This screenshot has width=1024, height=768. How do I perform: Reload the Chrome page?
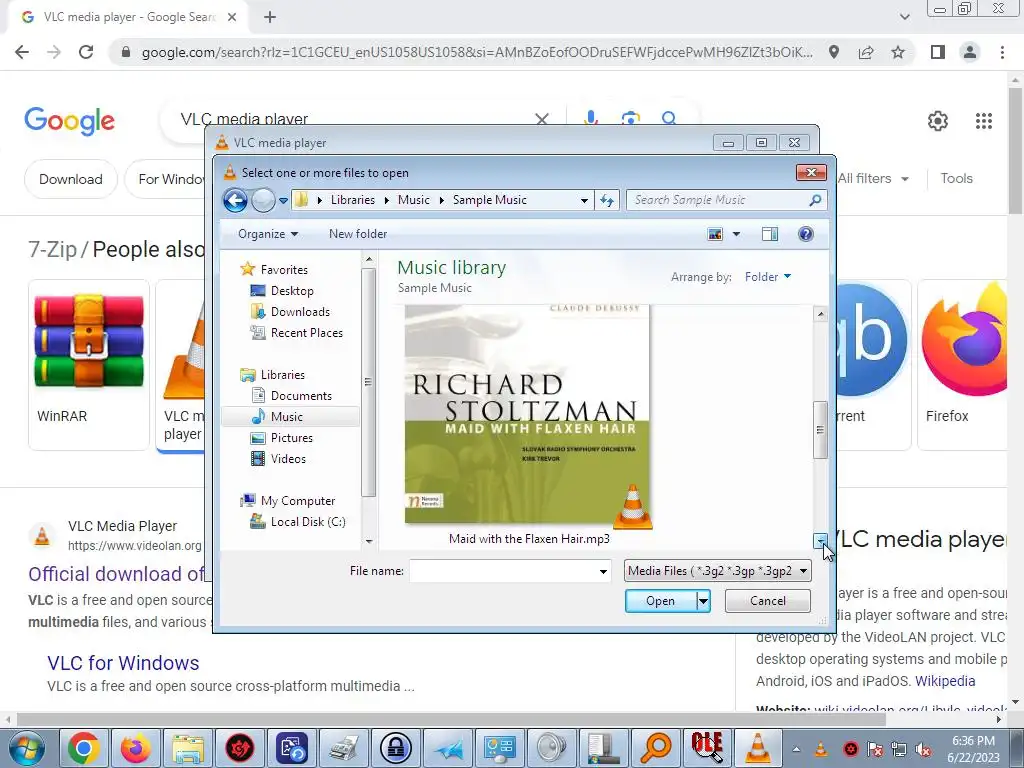(86, 52)
